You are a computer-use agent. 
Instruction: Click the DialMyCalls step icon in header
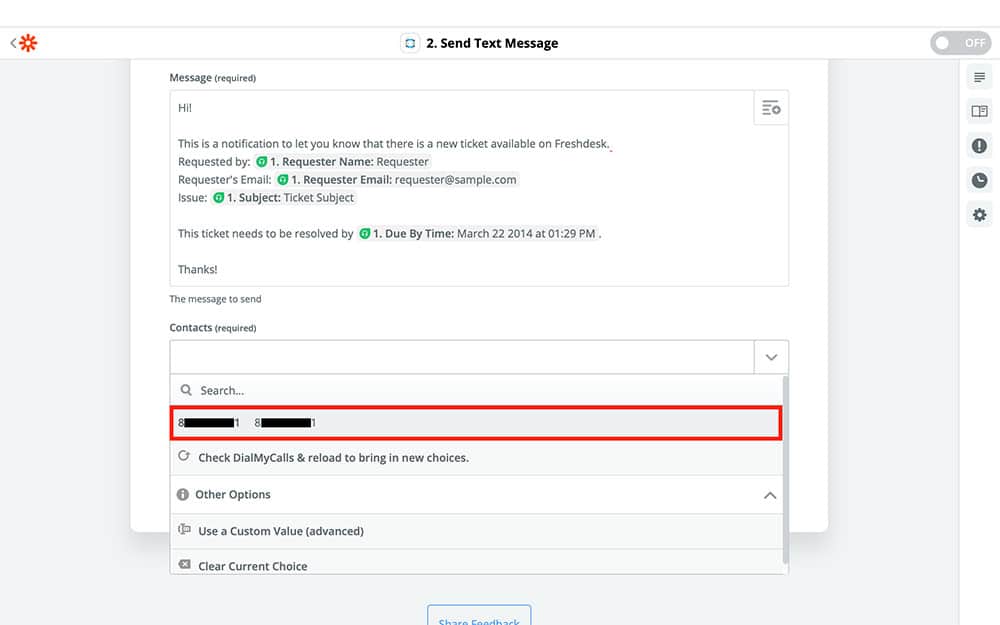point(409,43)
